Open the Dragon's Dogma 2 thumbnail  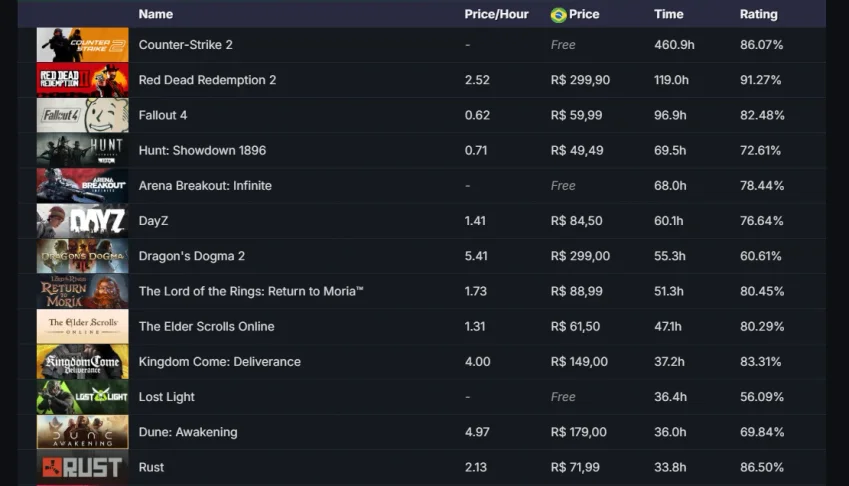click(x=83, y=256)
